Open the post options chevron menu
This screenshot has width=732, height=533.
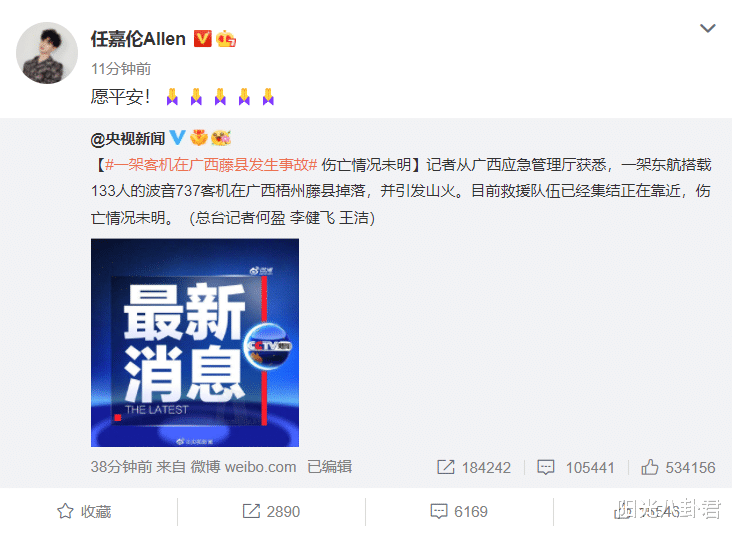tap(708, 28)
